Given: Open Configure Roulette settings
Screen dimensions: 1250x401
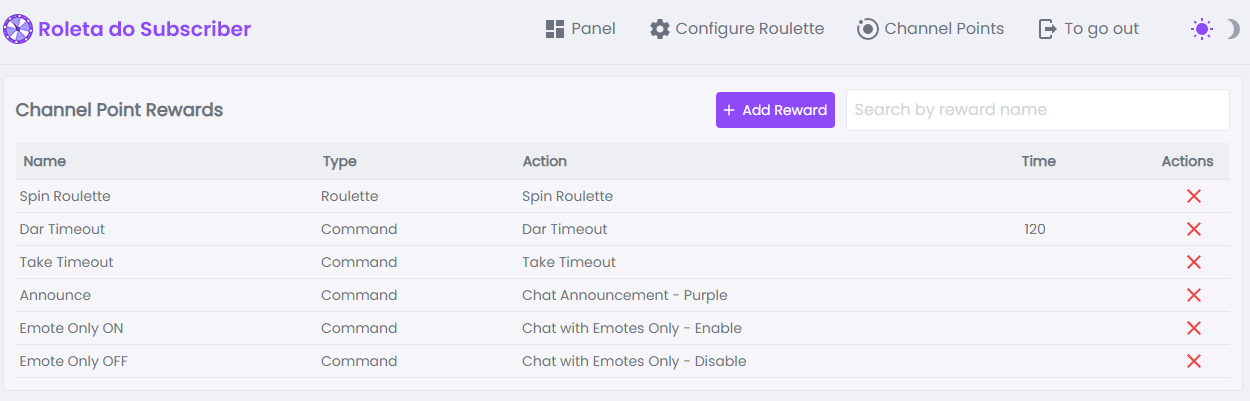Looking at the screenshot, I should tap(737, 29).
